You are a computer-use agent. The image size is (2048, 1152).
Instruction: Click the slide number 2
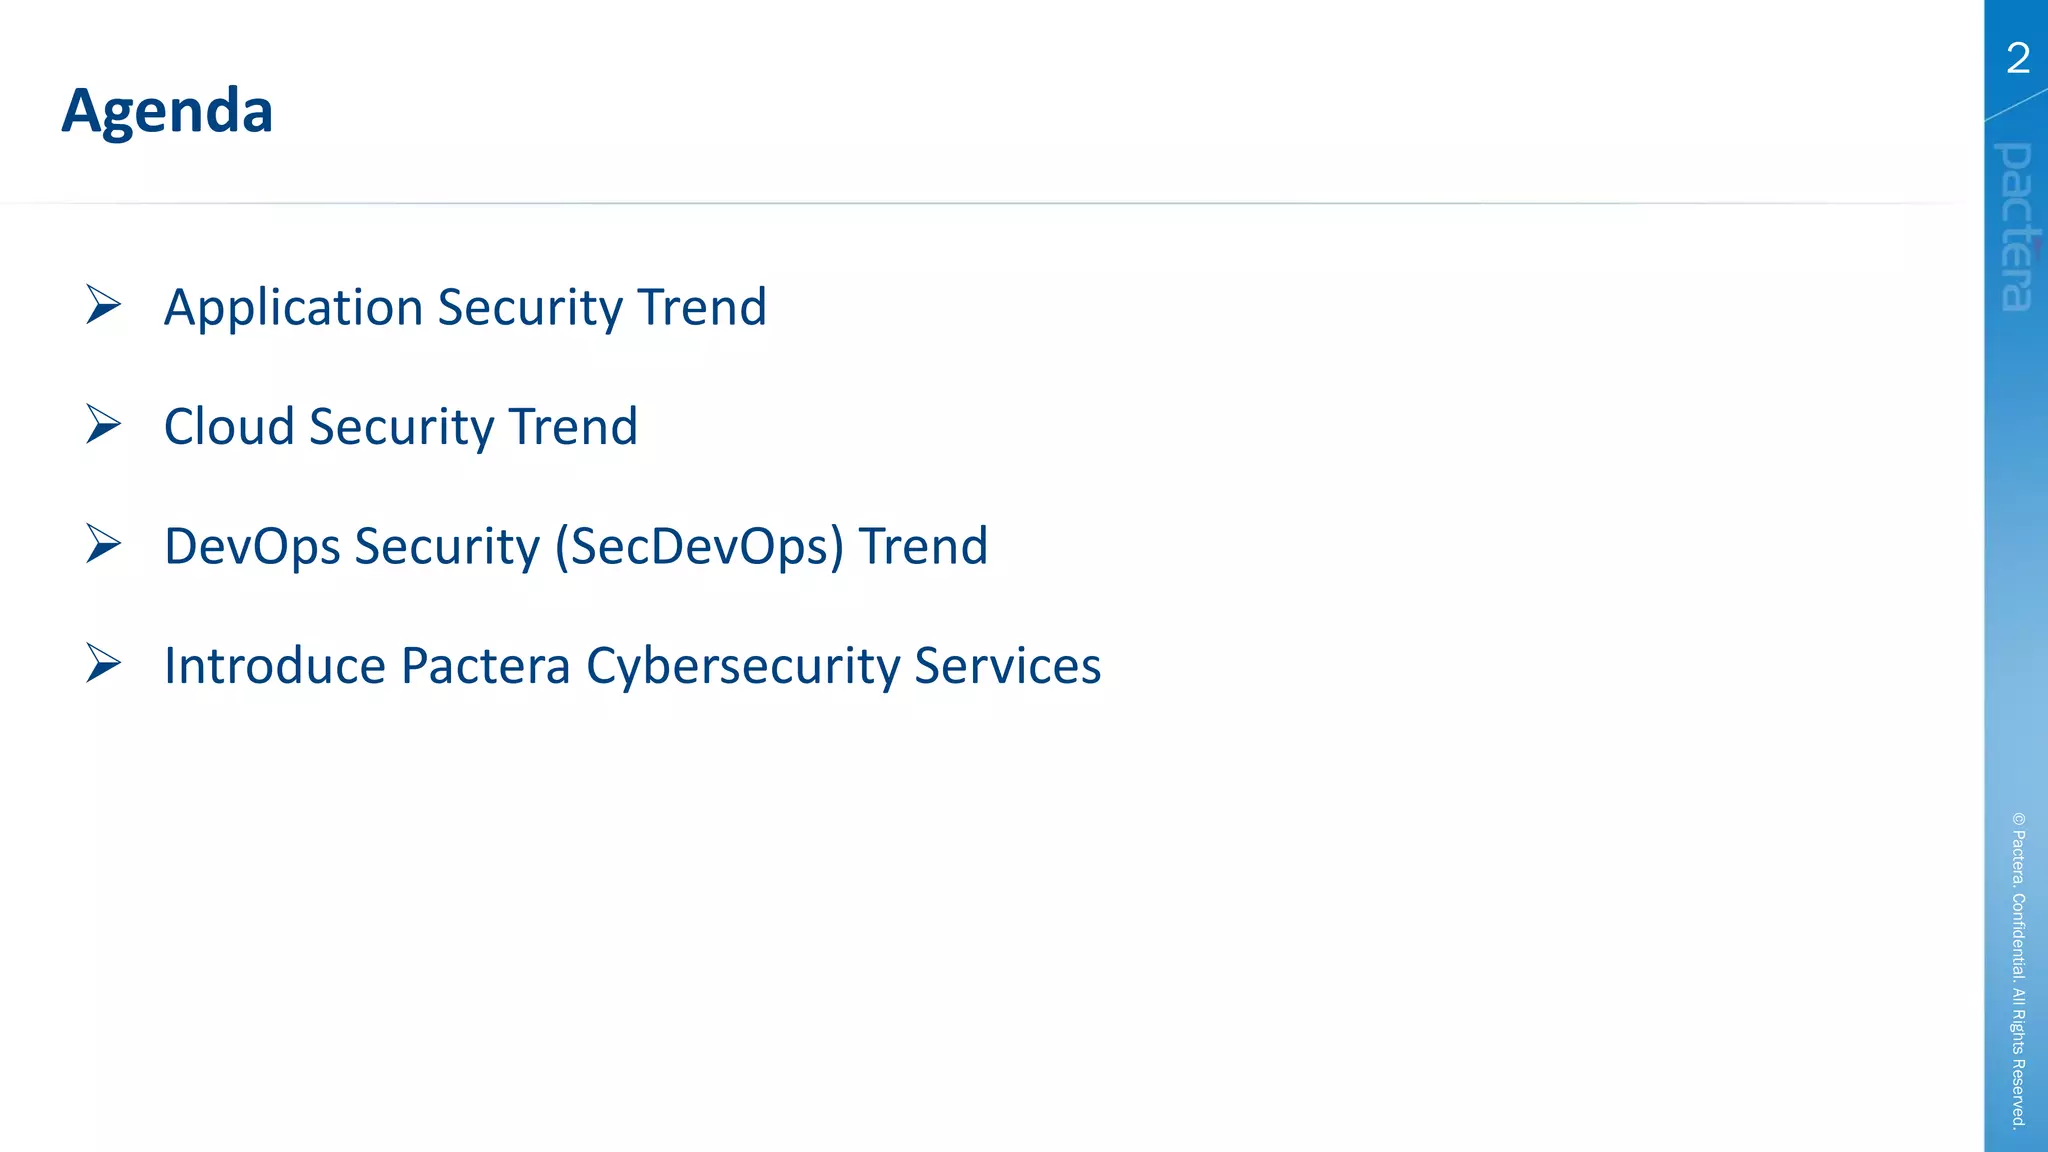tap(2018, 59)
